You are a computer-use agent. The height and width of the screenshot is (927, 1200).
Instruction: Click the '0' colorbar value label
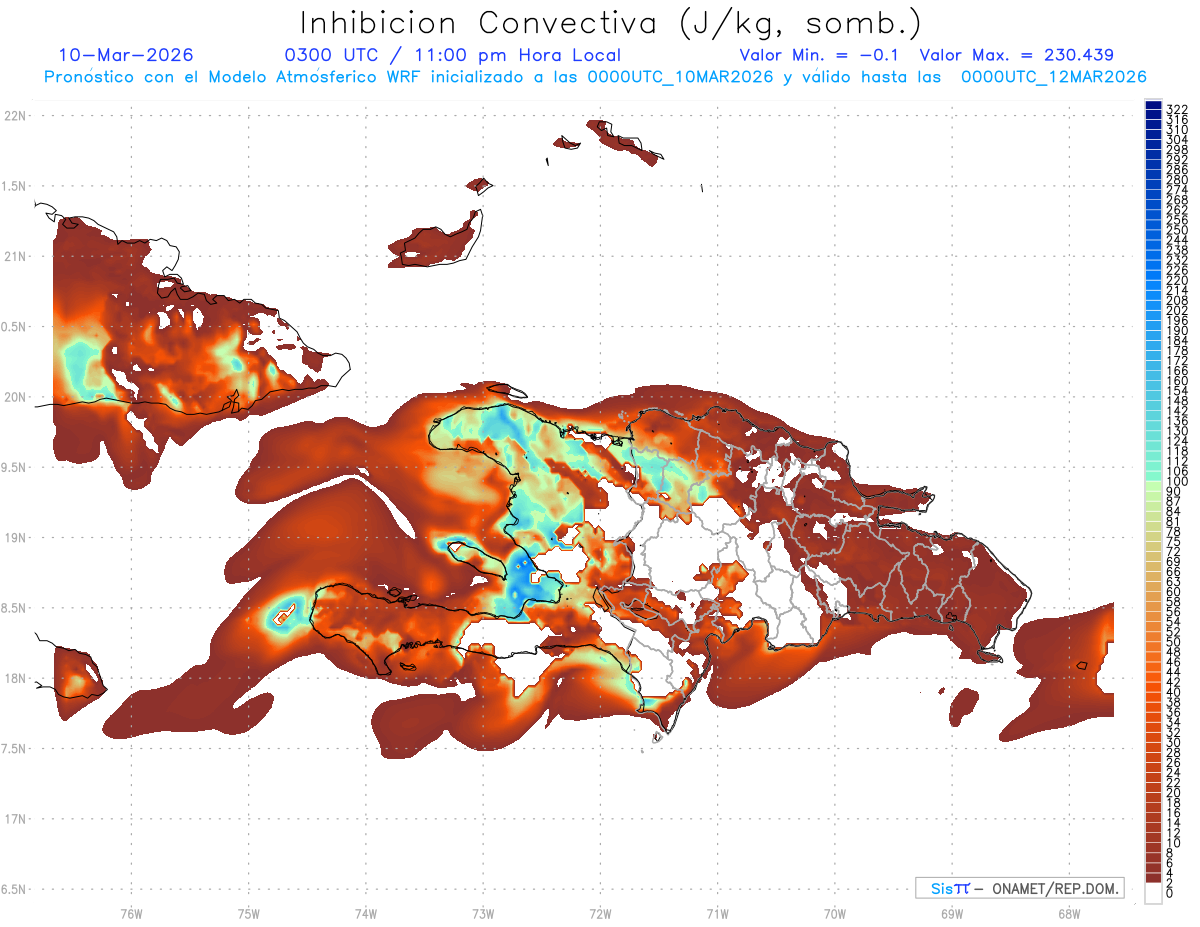click(1169, 893)
